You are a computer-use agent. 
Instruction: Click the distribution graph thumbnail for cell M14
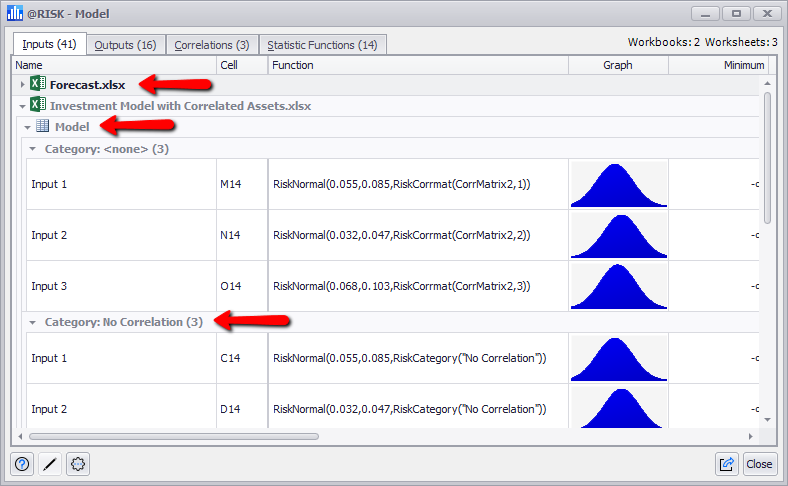[618, 185]
